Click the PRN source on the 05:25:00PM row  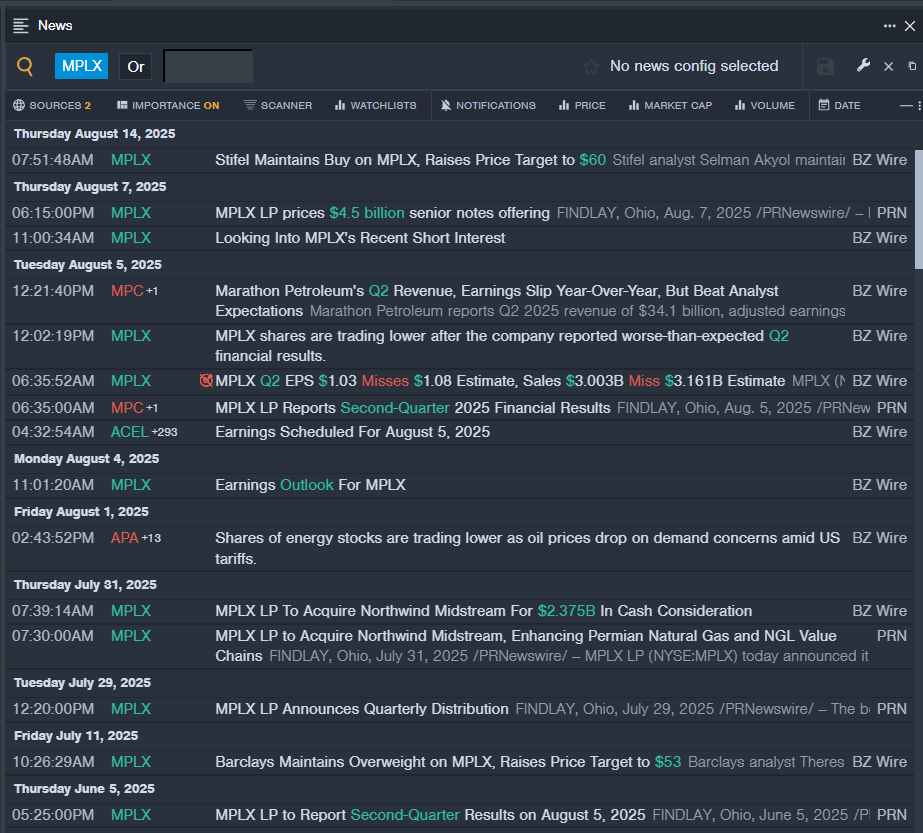point(892,815)
